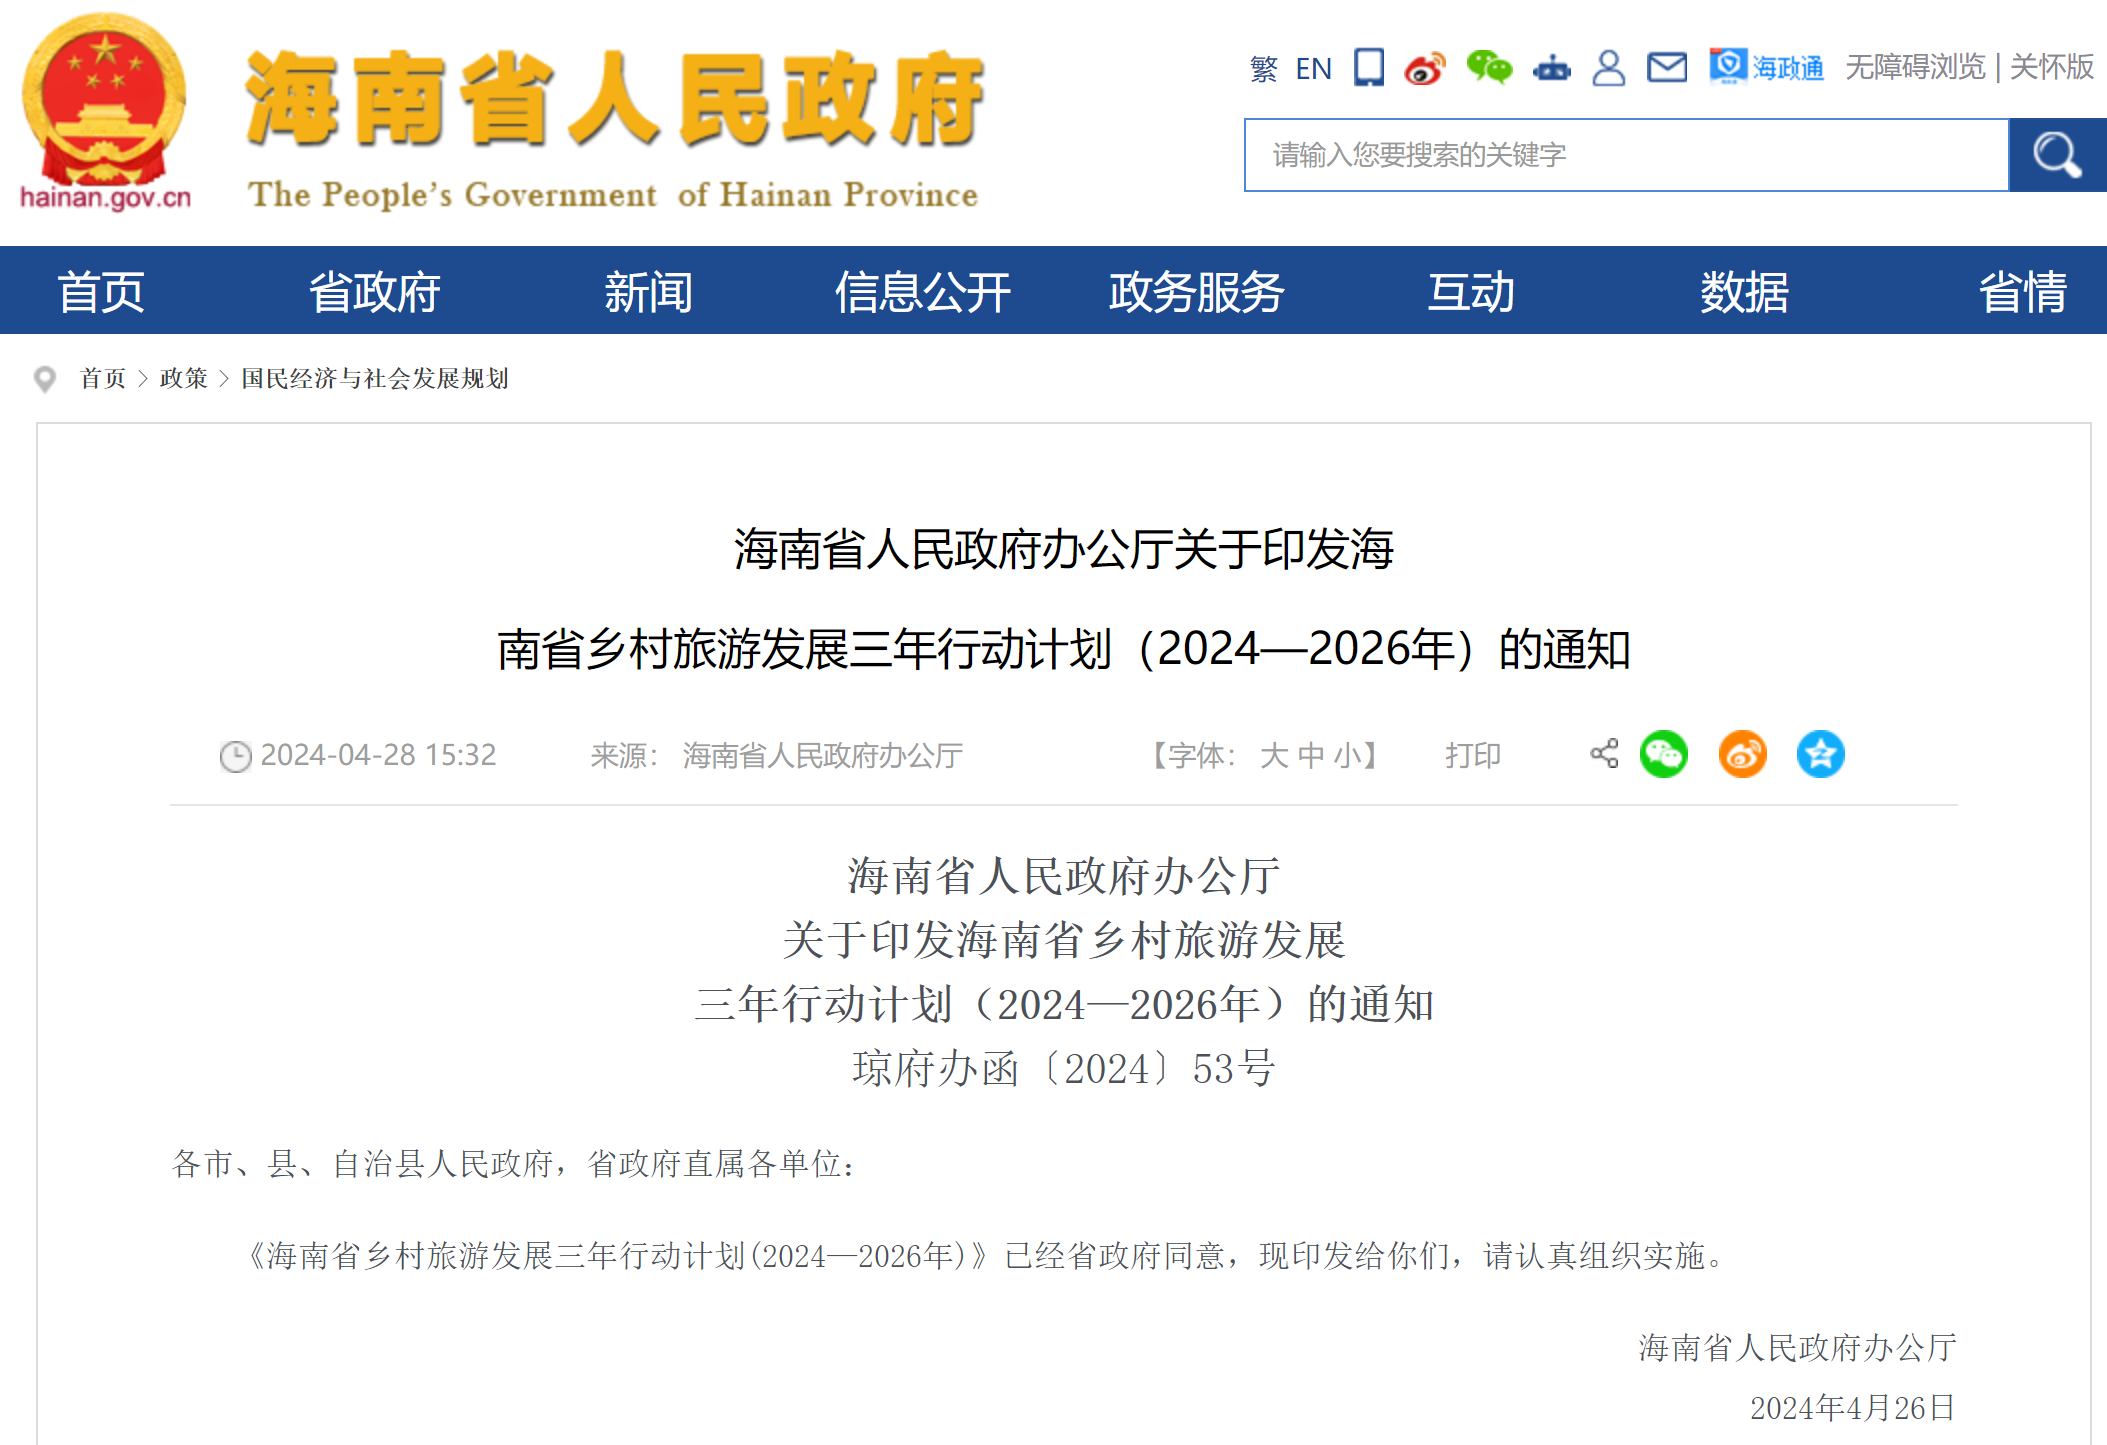Open the robot assistant icon
The width and height of the screenshot is (2107, 1445).
pos(1552,67)
